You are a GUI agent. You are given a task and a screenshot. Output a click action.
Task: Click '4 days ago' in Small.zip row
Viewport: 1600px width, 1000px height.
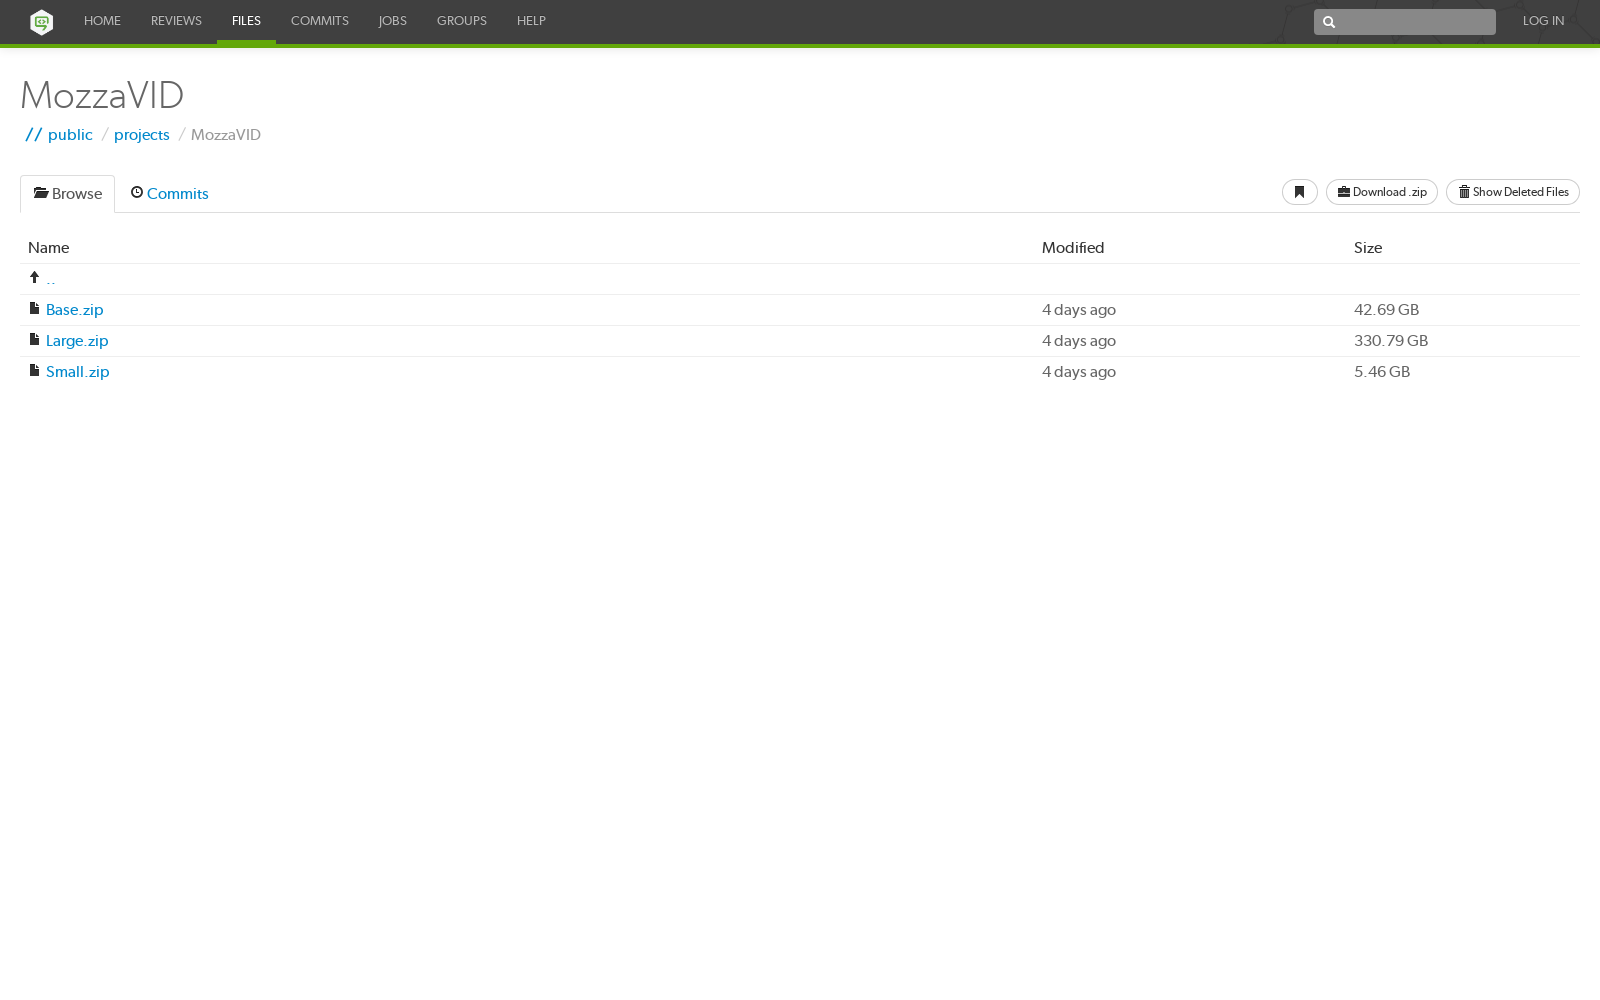click(x=1079, y=372)
